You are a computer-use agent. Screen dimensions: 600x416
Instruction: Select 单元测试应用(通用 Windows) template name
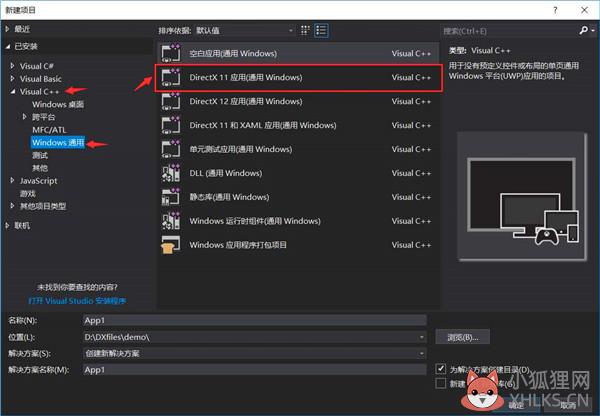241,149
